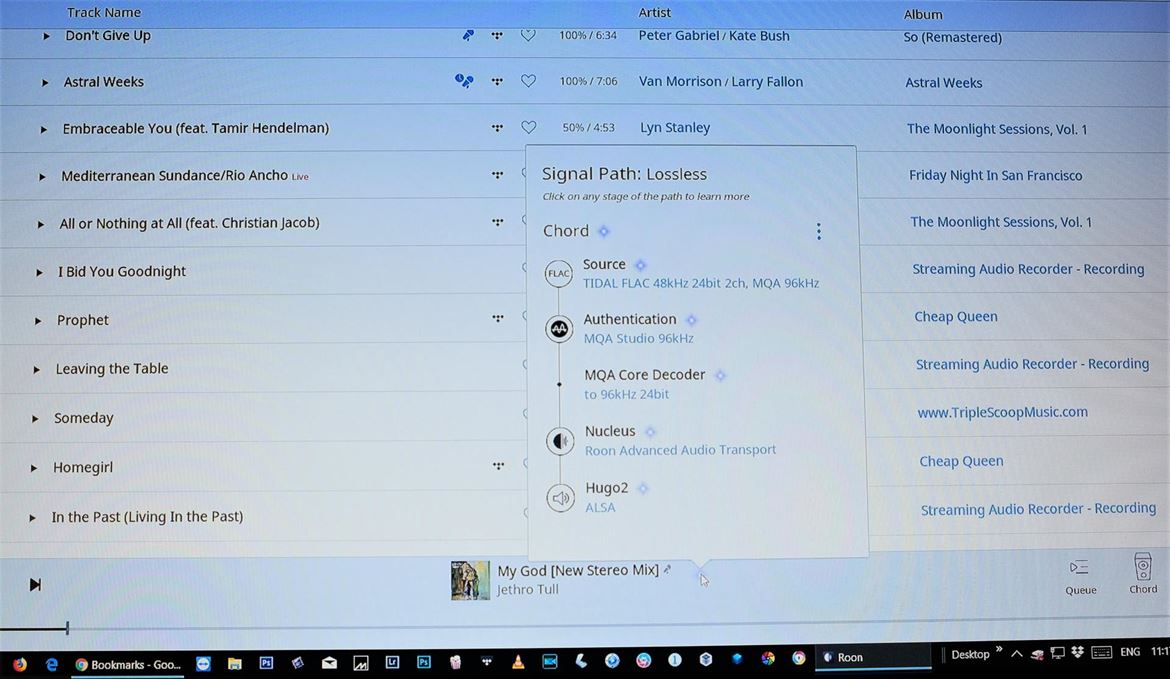The image size is (1170, 679).
Task: Play the Someday track
Action: 34,419
